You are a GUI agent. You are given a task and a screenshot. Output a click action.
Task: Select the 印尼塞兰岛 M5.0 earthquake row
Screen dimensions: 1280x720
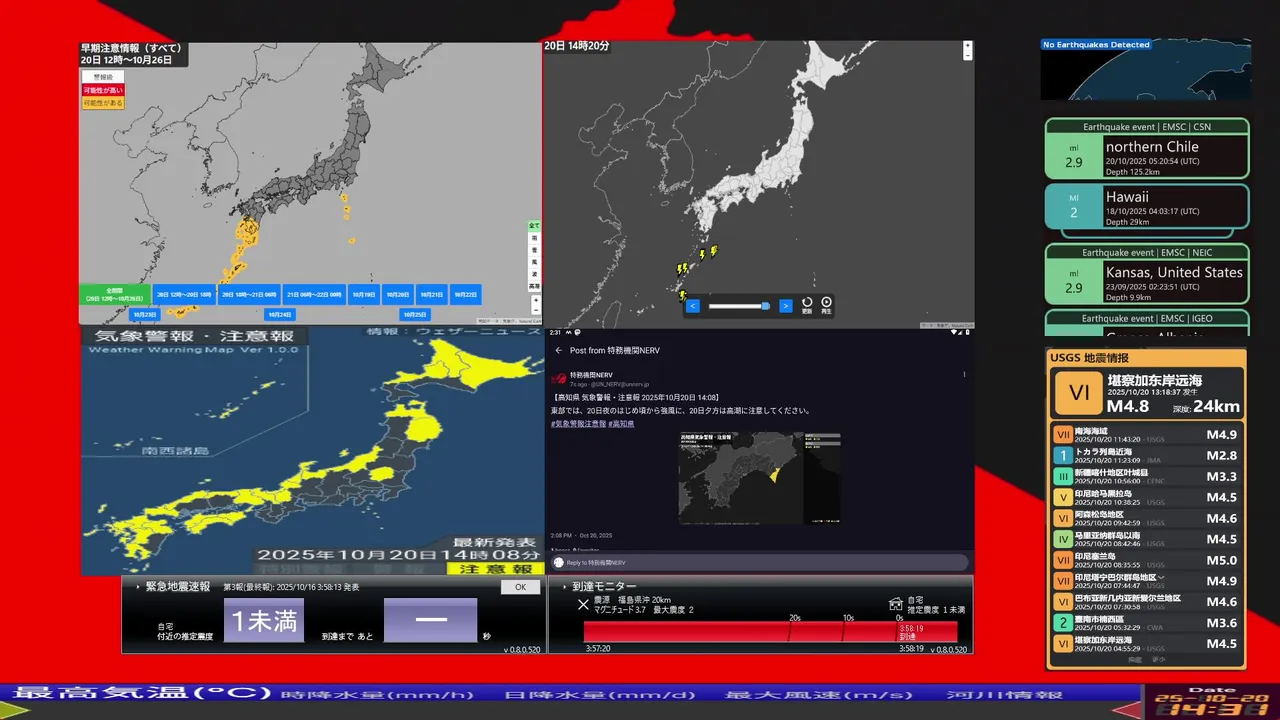[1147, 560]
